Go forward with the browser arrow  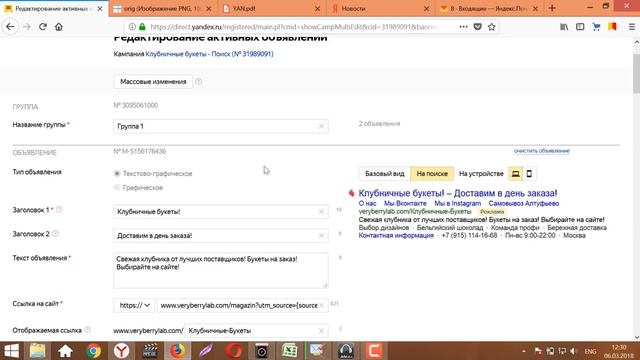tap(27, 27)
